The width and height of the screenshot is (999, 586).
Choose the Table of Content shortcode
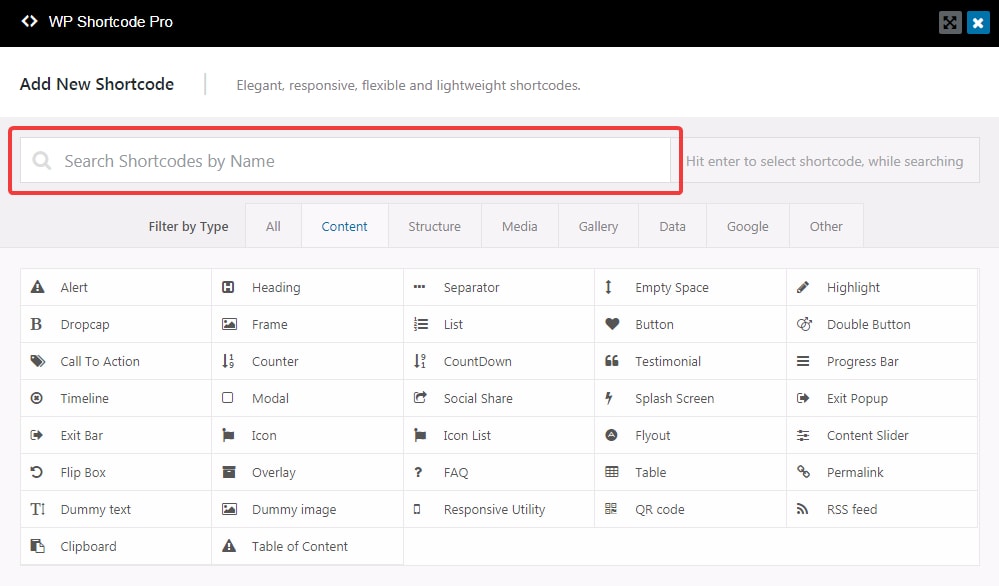click(x=307, y=546)
